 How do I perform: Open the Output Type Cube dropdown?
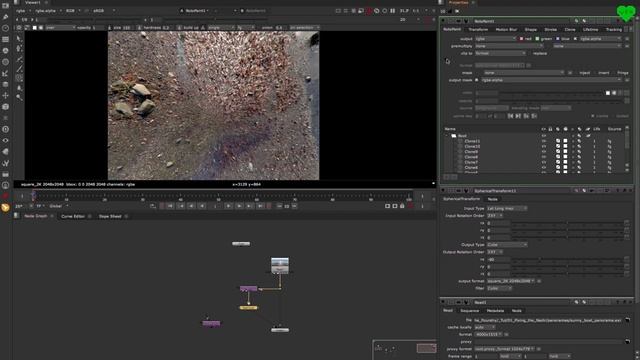(507, 245)
